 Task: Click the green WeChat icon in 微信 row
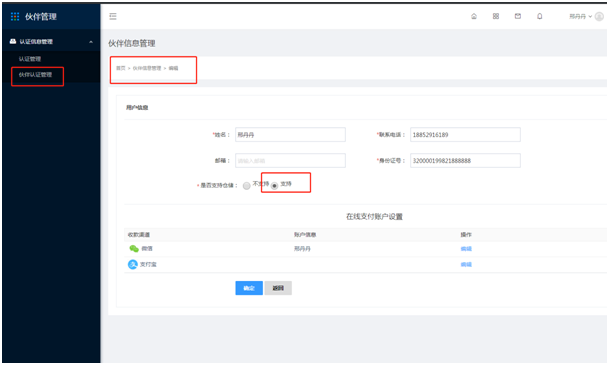tap(134, 249)
